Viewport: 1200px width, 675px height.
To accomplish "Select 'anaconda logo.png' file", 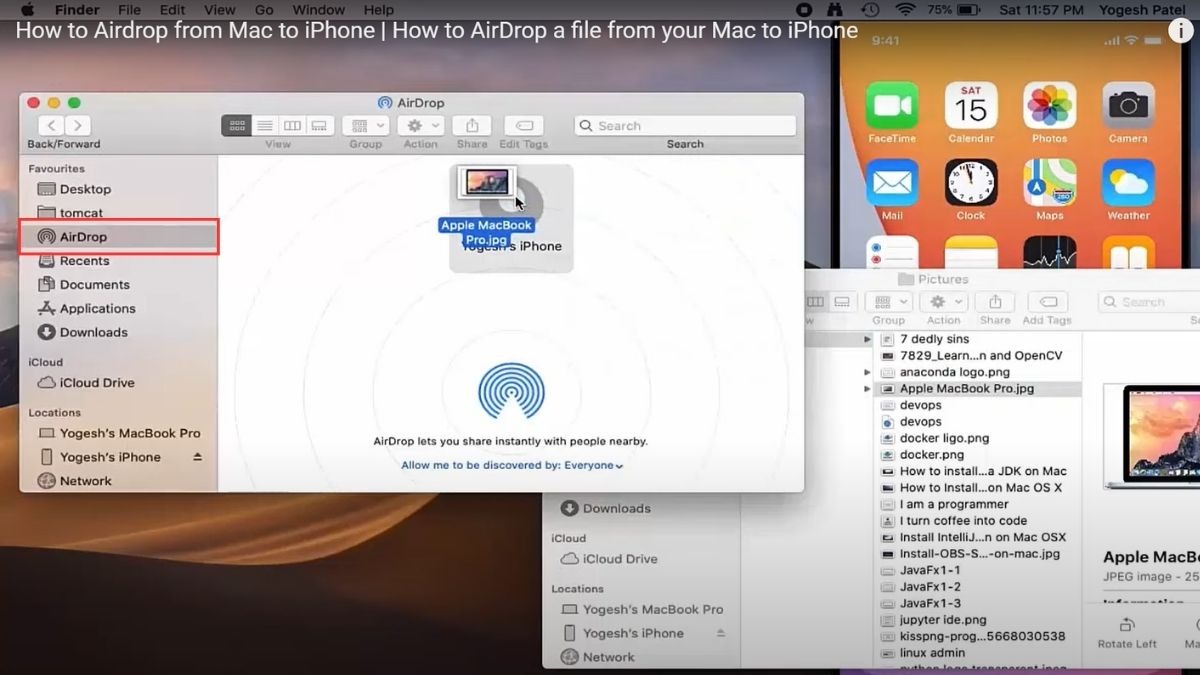I will [x=955, y=372].
